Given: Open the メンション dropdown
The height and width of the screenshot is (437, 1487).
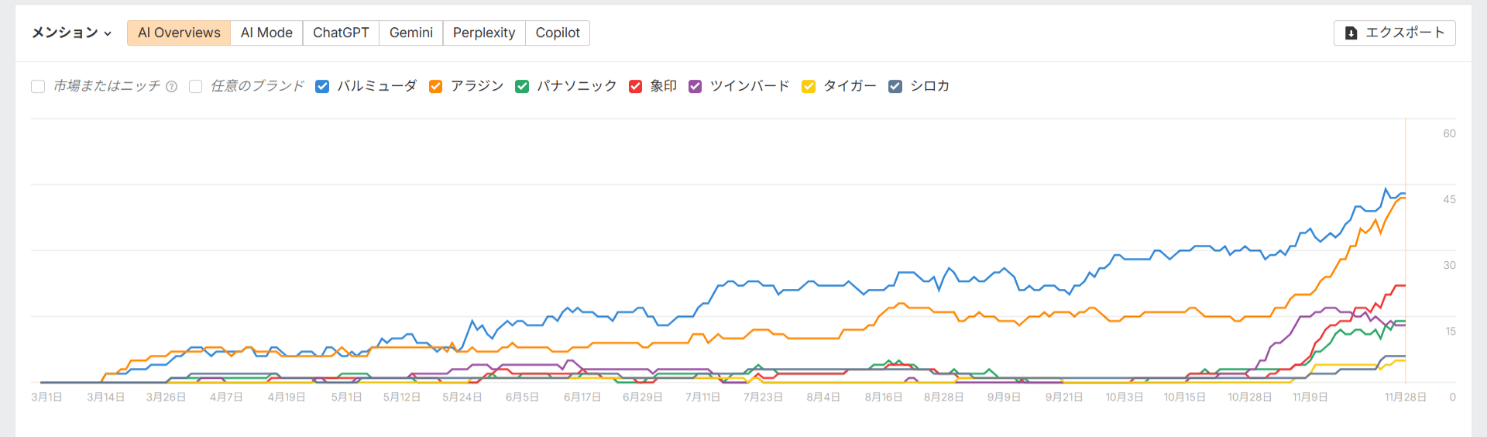Looking at the screenshot, I should click(x=72, y=33).
